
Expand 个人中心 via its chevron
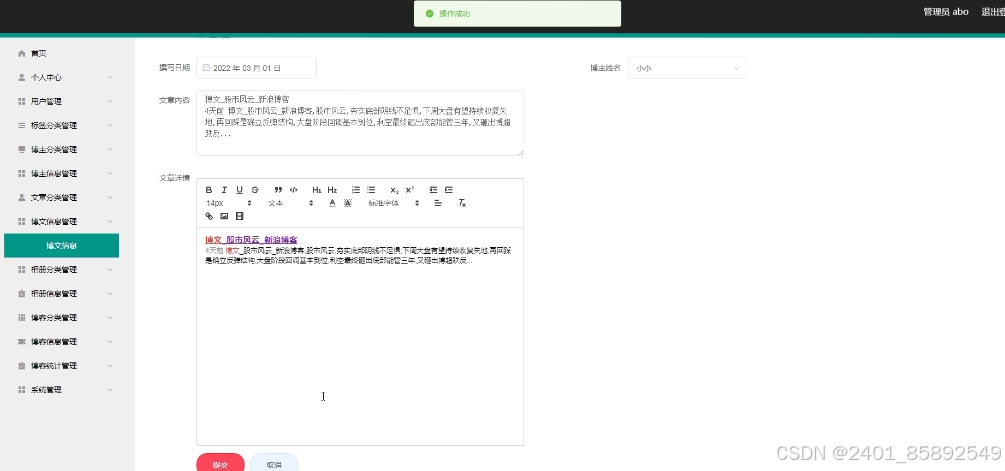[x=110, y=78]
